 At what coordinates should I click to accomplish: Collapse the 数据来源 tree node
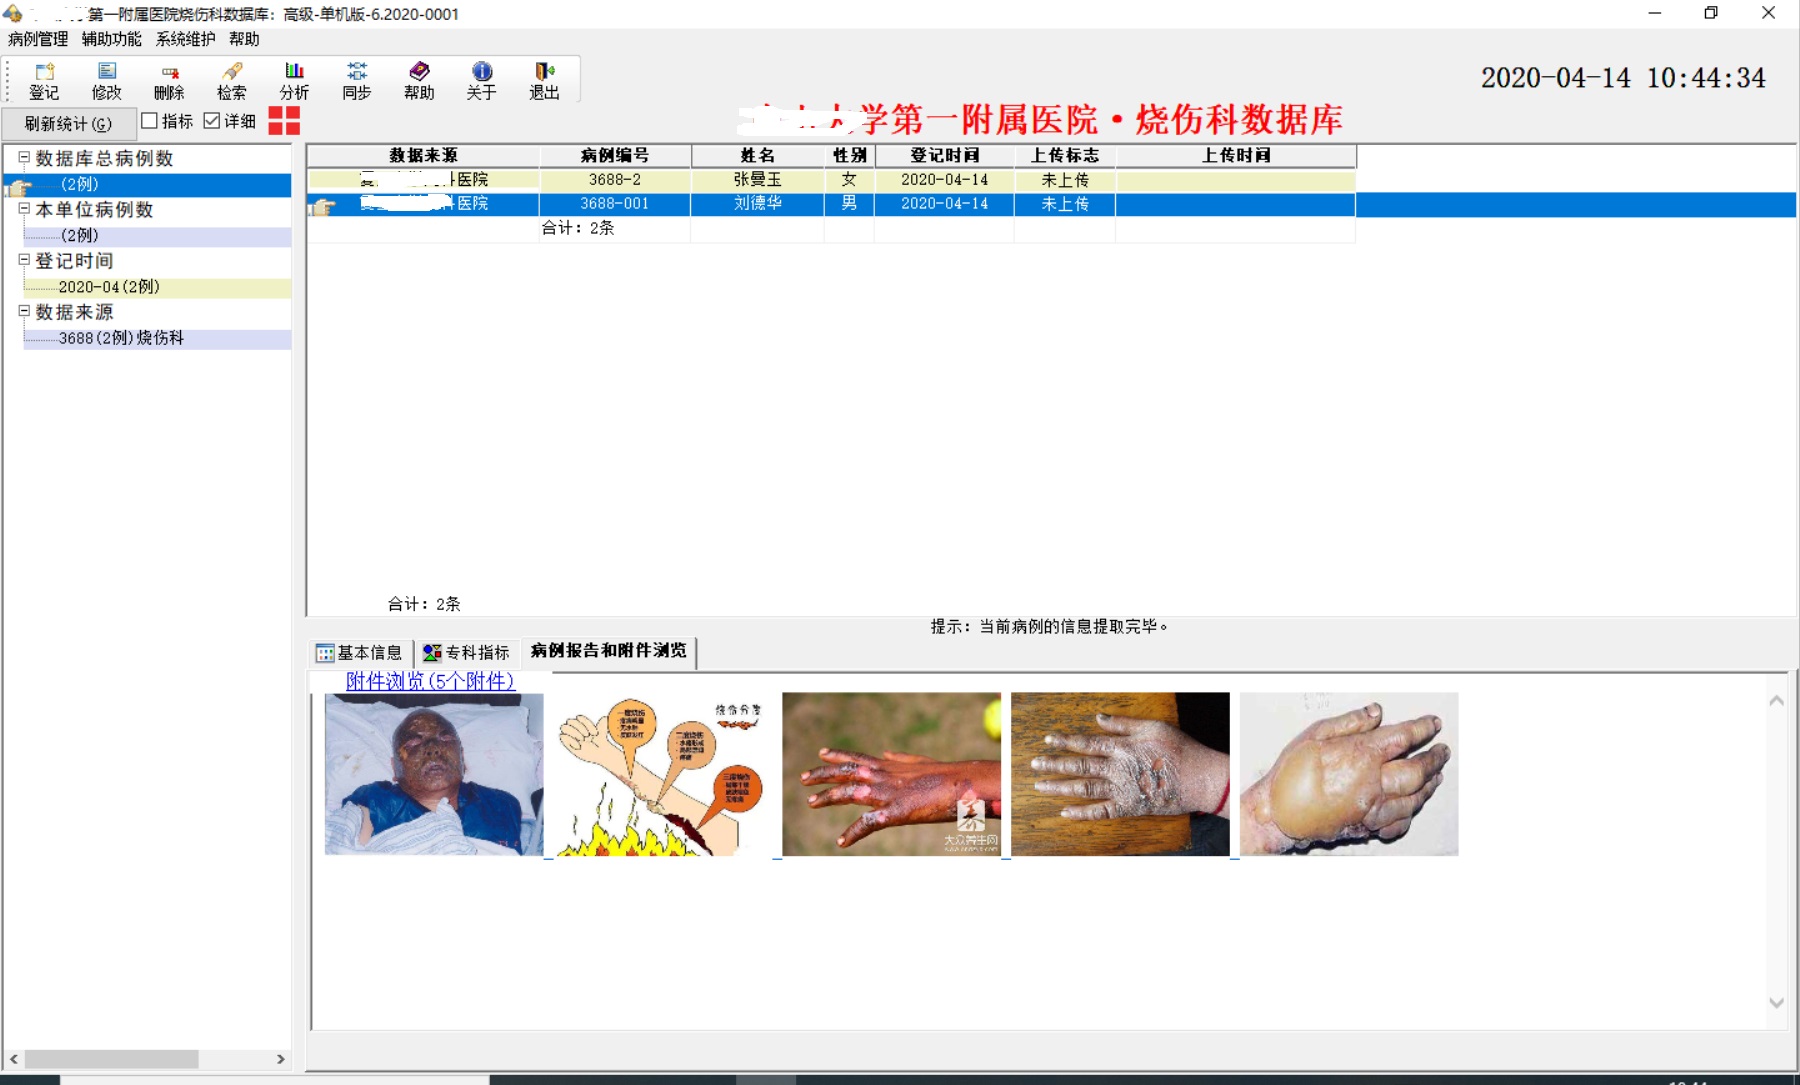(24, 311)
